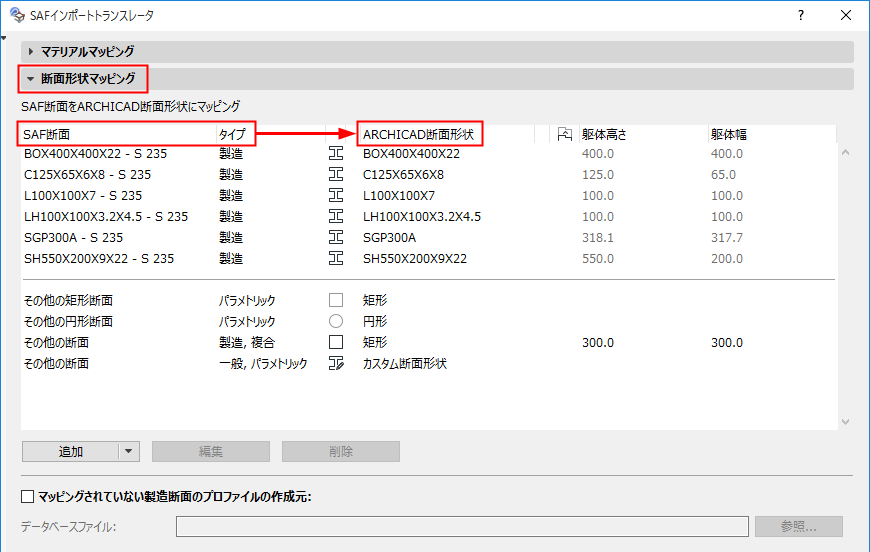Click type 製造, 複合 cell
The width and height of the screenshot is (870, 552).
tap(247, 342)
